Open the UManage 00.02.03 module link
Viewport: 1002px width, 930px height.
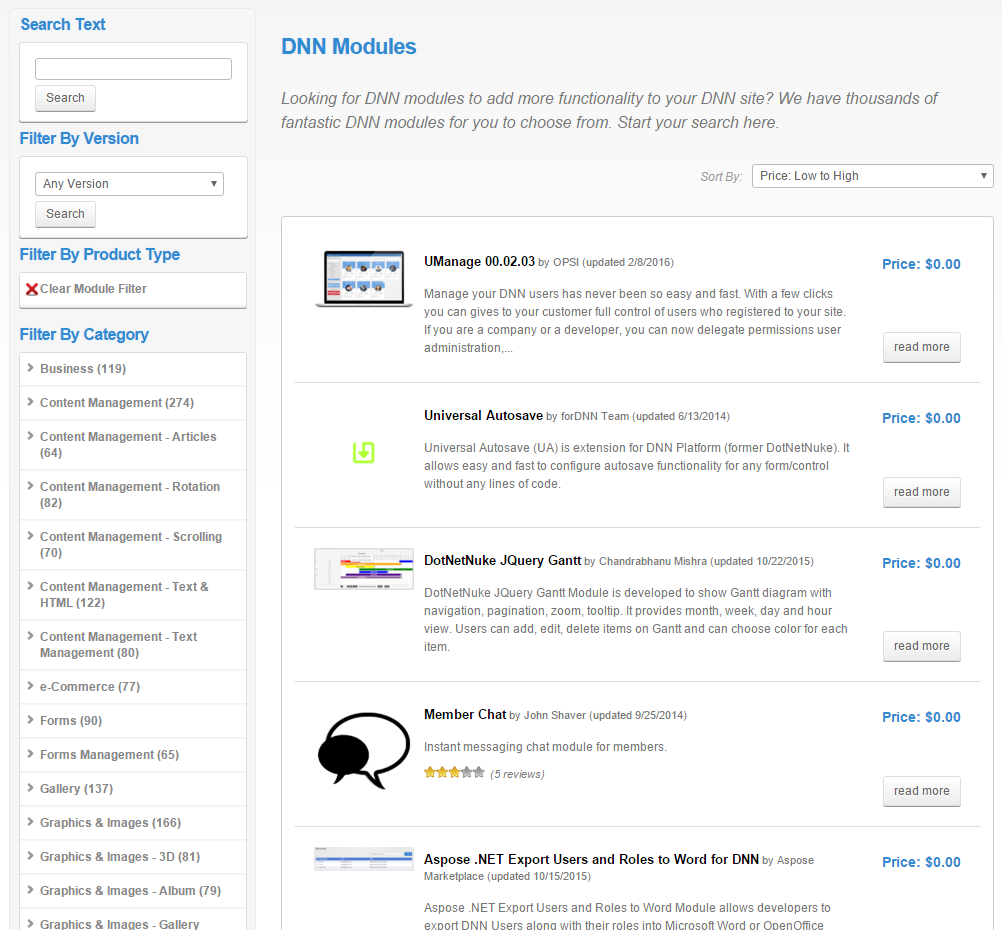coord(477,261)
